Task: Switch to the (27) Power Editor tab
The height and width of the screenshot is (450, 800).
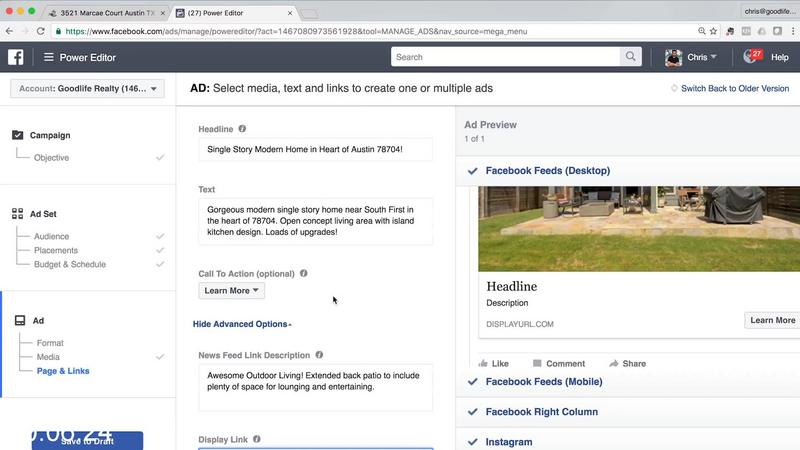Action: coord(232,13)
